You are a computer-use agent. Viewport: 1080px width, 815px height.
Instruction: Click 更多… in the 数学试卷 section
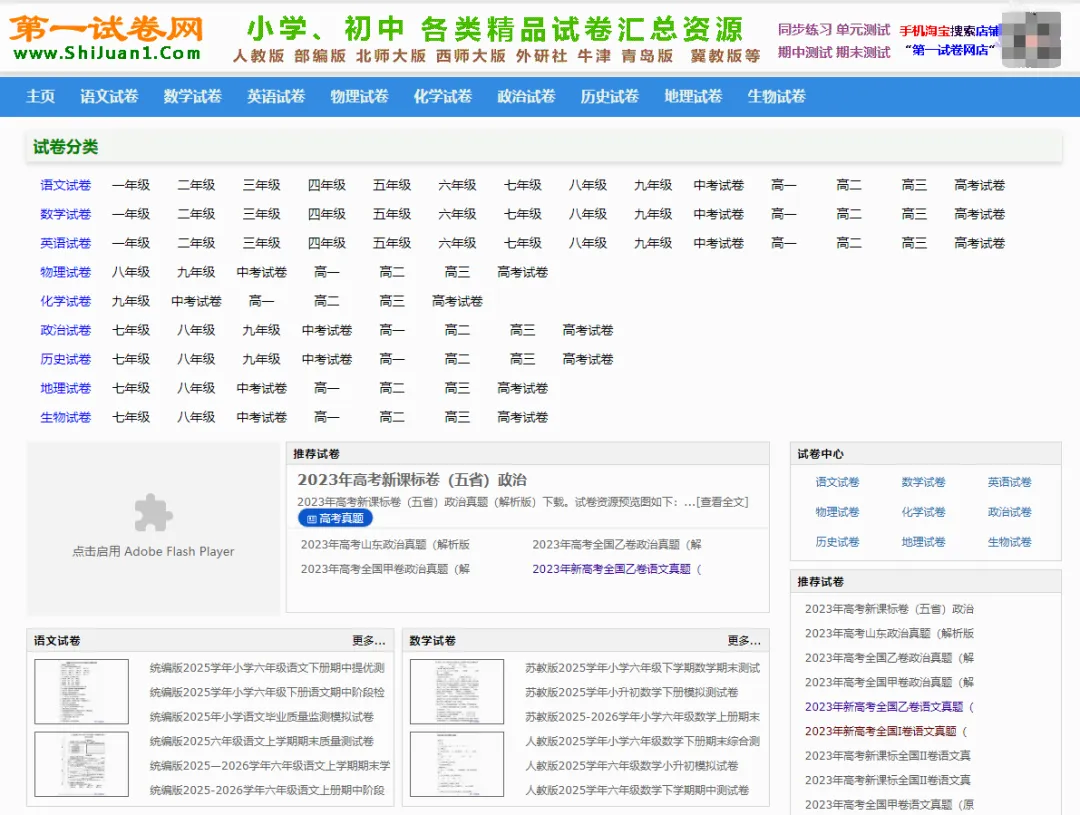coord(744,641)
